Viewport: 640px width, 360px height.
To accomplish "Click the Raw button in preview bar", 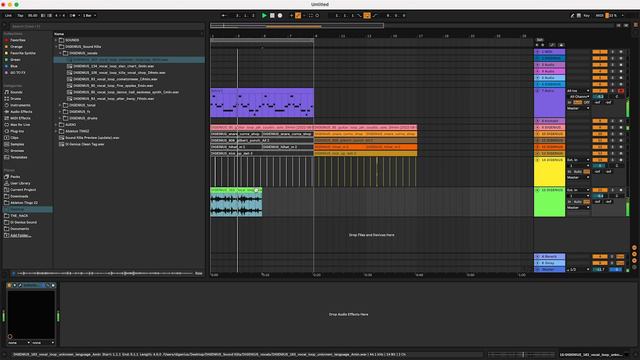I will 198,273.
